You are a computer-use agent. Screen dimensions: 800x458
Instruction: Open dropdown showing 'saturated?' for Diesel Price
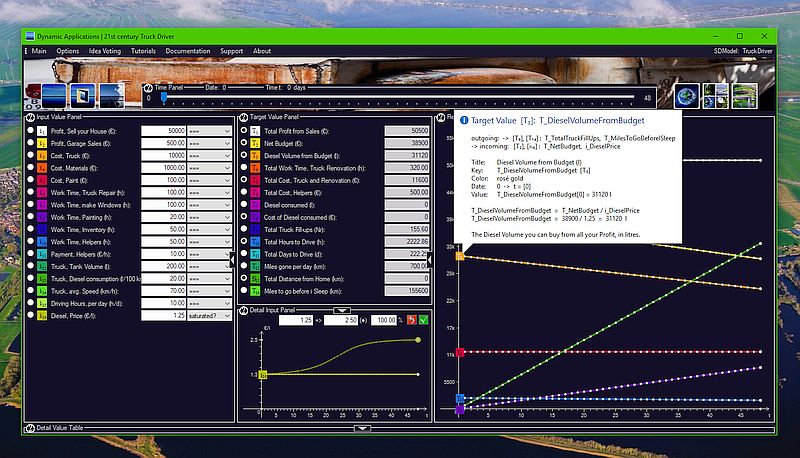coord(209,316)
